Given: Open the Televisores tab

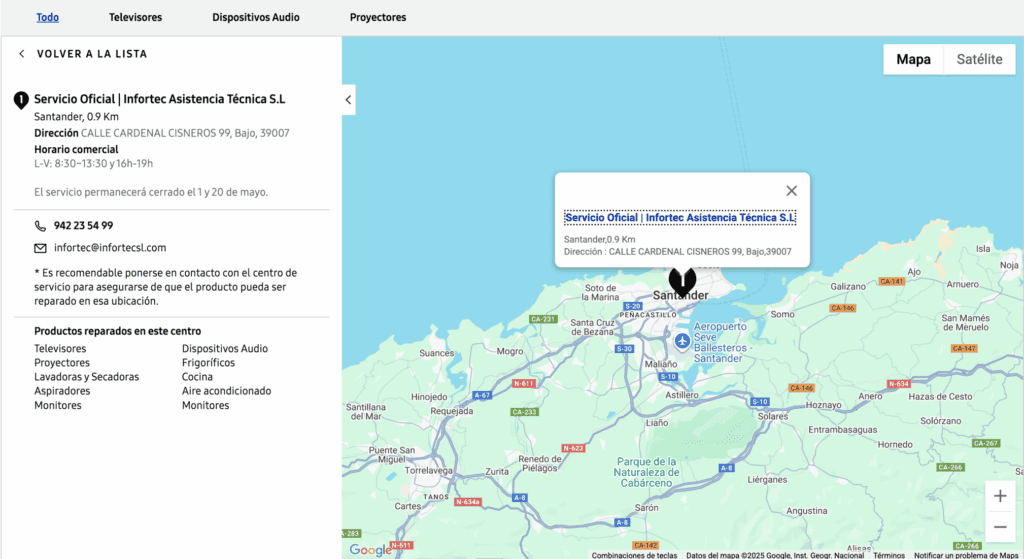Looking at the screenshot, I should (x=135, y=17).
